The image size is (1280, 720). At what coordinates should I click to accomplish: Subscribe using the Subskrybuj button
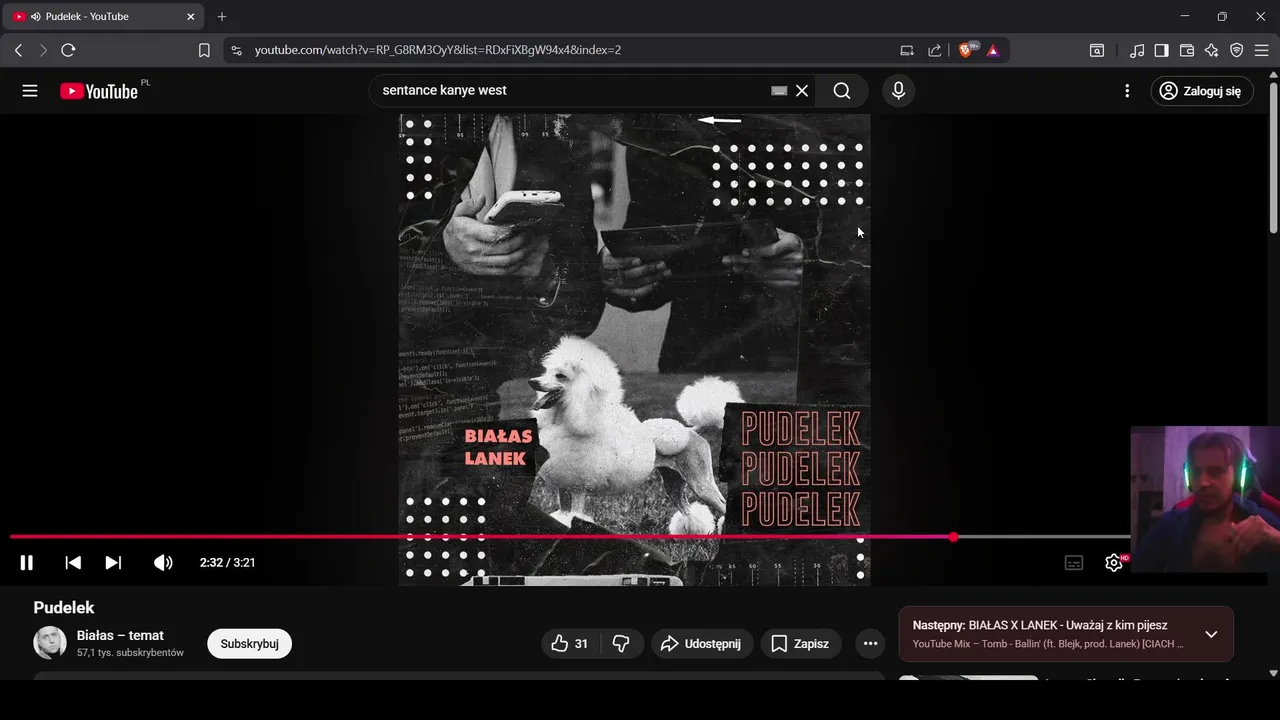point(249,644)
